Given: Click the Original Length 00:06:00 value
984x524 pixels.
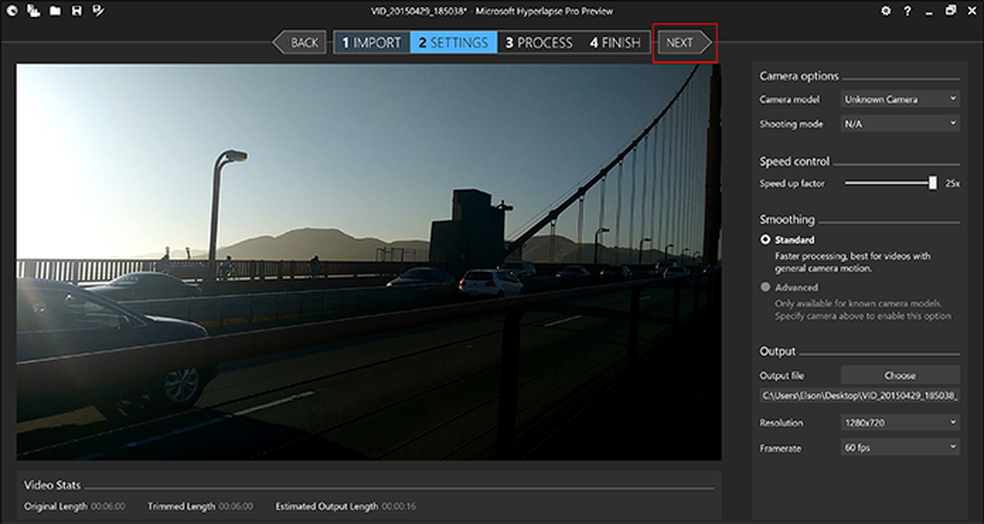Looking at the screenshot, I should click(108, 506).
